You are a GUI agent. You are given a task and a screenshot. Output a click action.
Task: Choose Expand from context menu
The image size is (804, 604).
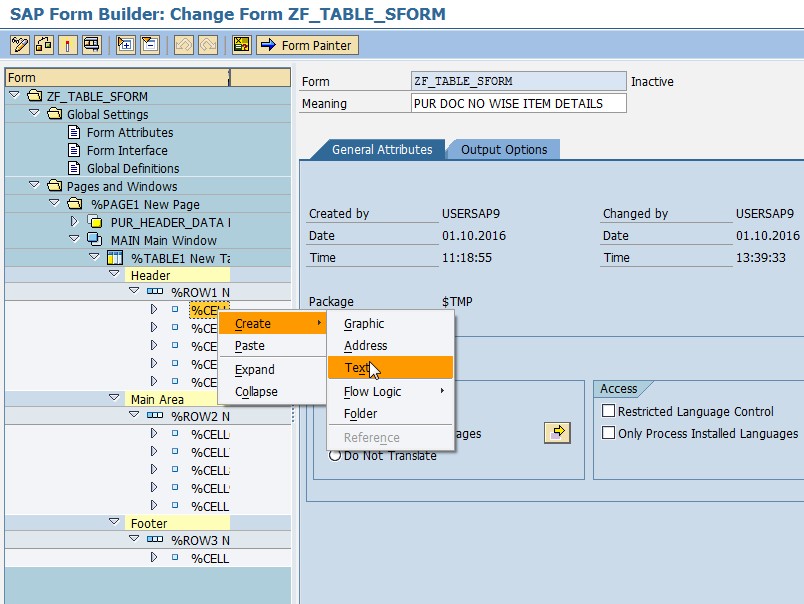(x=272, y=369)
